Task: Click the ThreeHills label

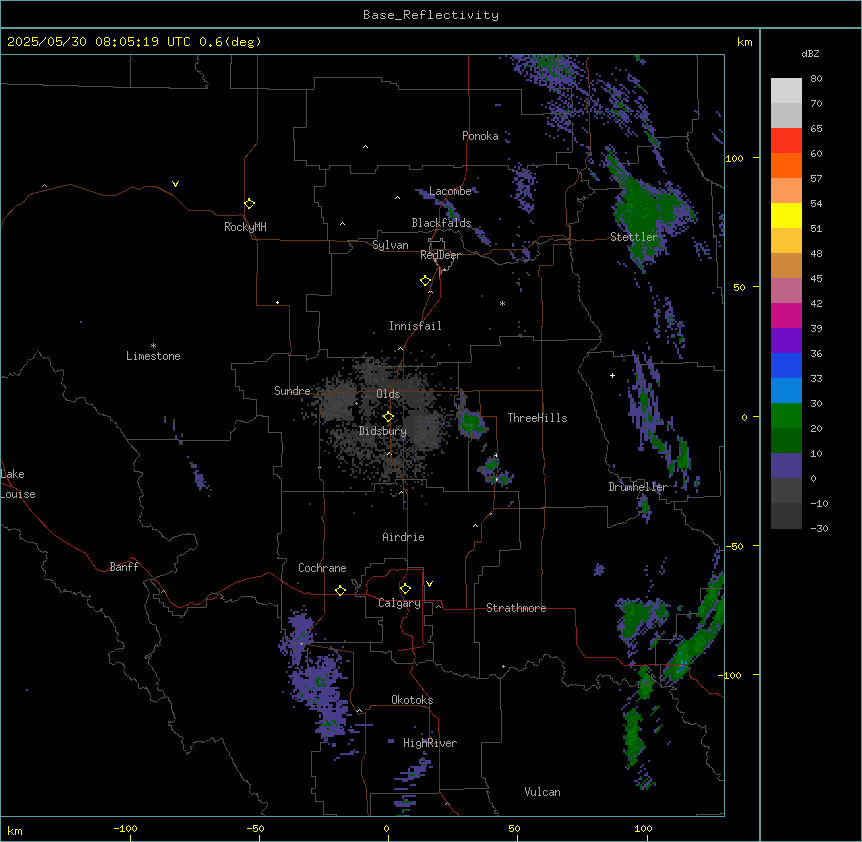Action: point(537,418)
